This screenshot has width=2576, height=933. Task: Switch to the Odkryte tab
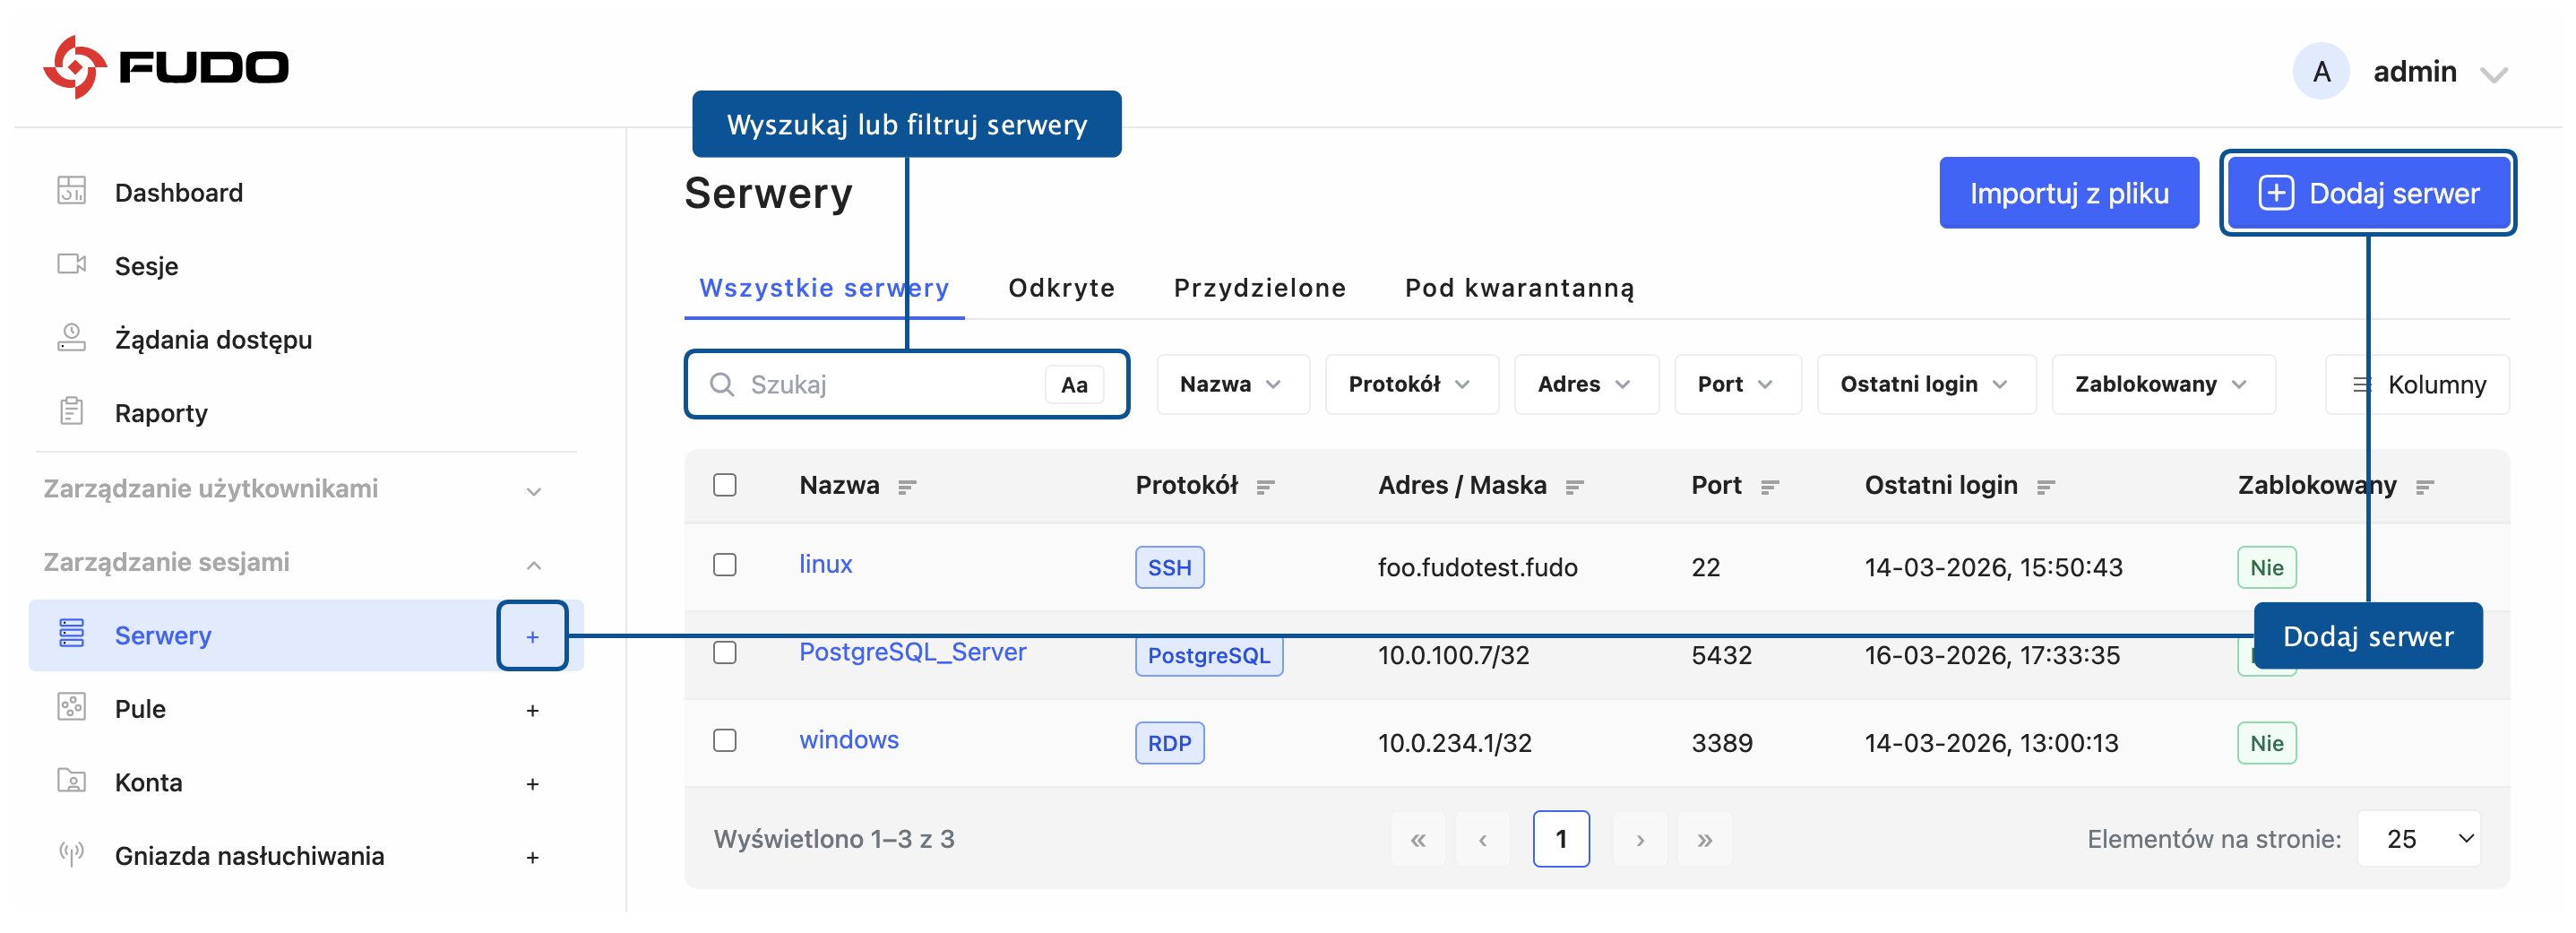coord(1061,288)
